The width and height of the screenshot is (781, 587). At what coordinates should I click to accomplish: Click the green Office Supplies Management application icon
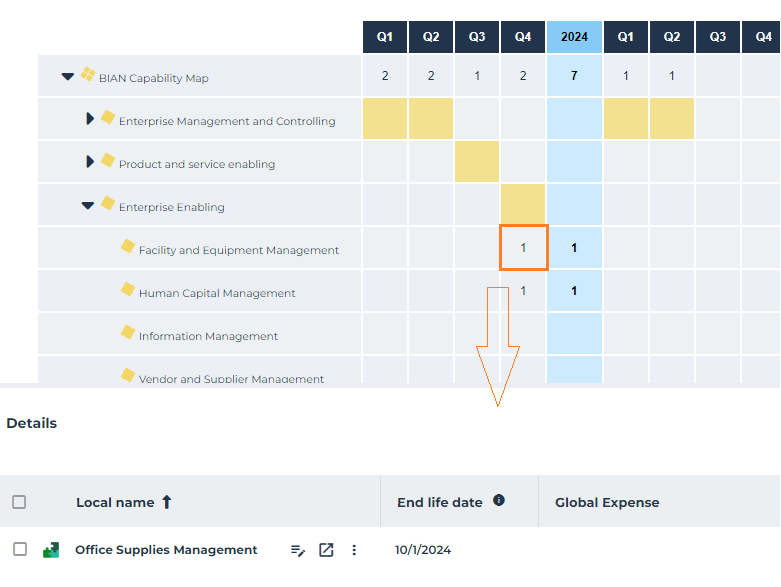(x=50, y=549)
